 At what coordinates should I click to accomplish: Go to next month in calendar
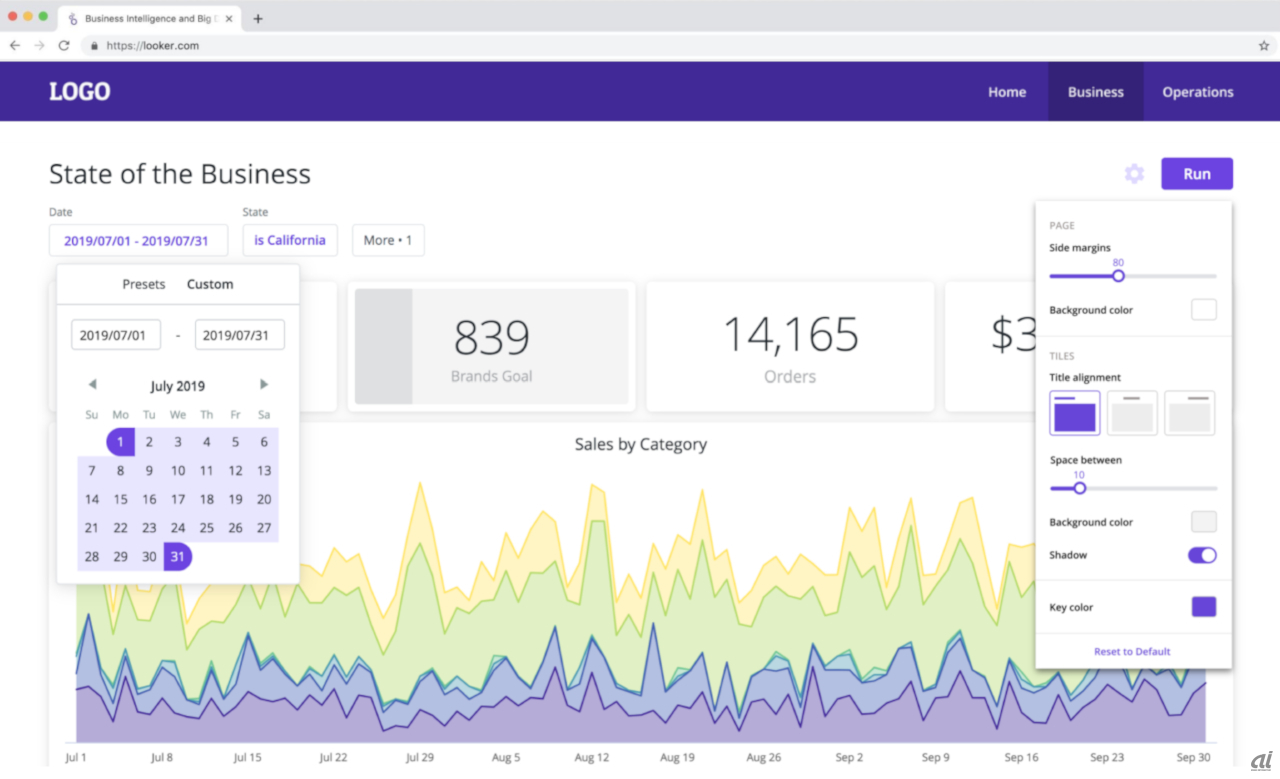[264, 385]
